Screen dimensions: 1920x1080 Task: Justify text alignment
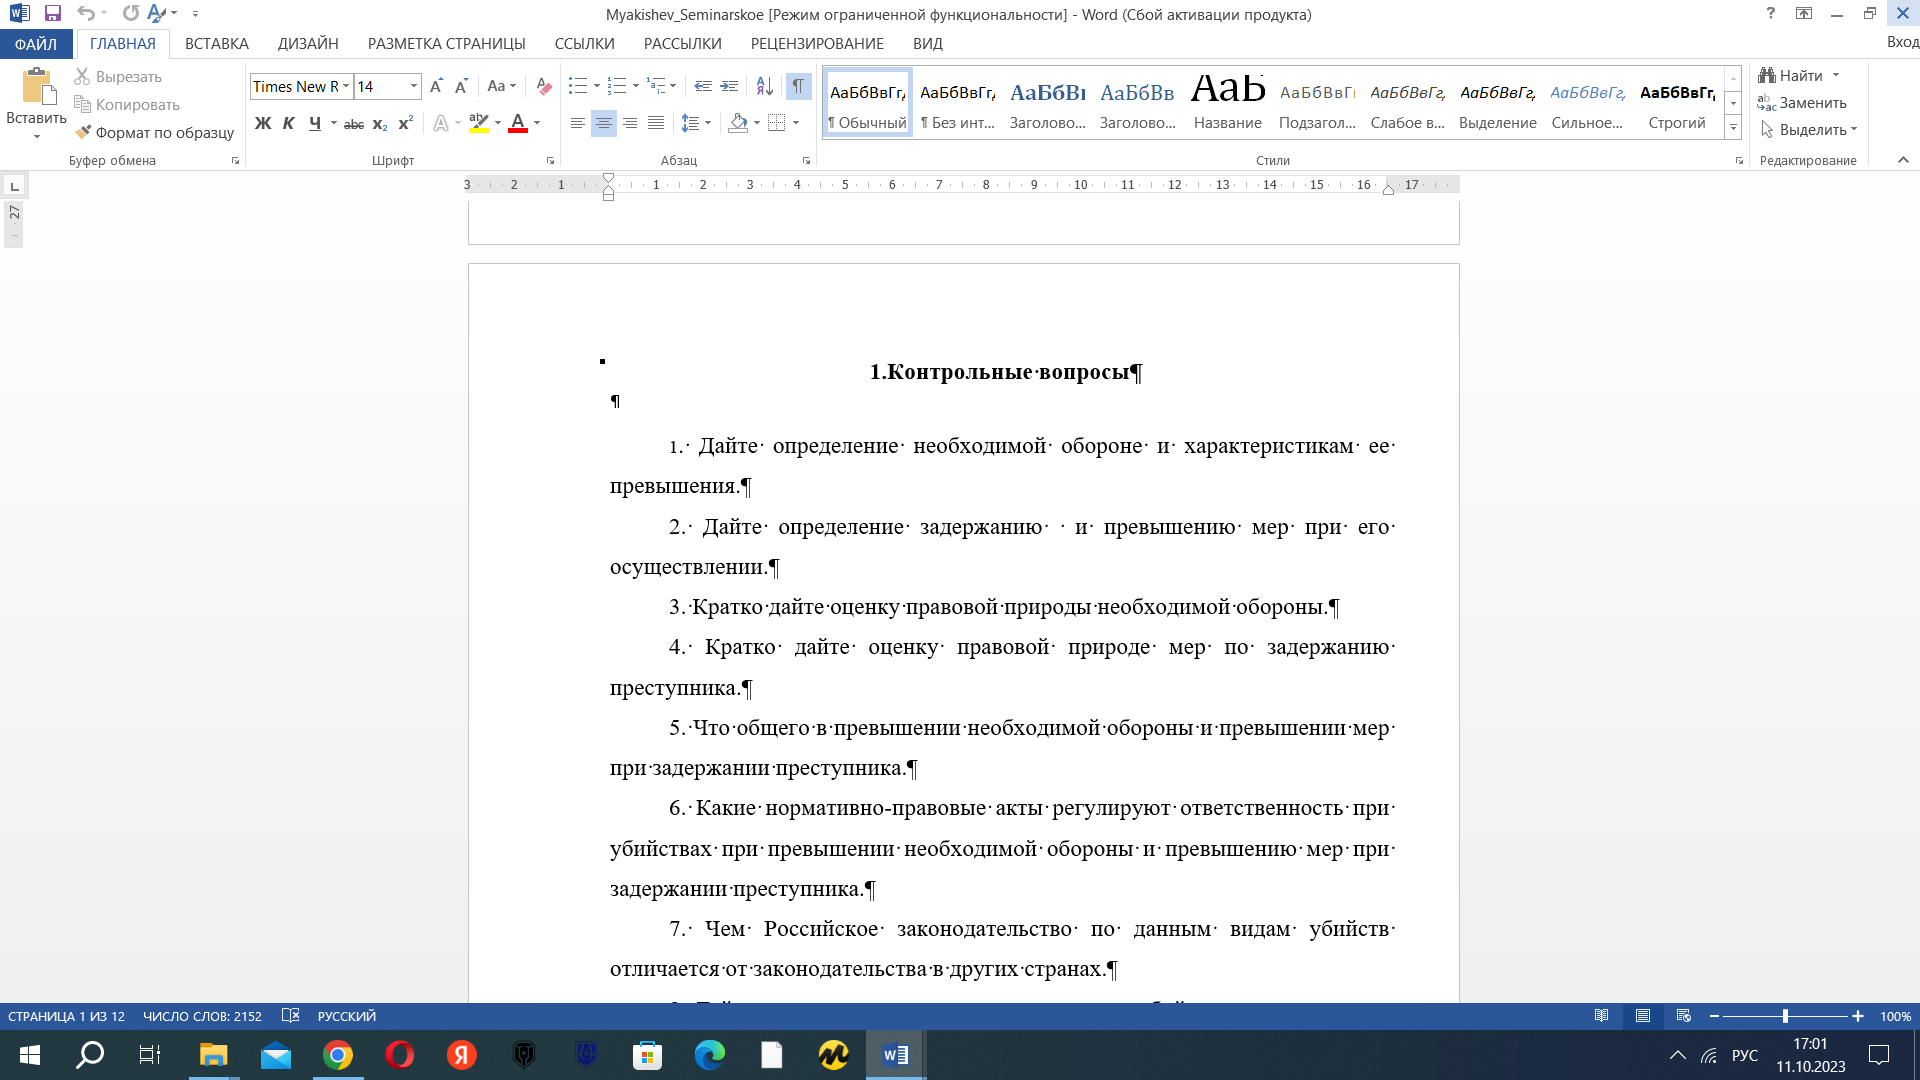[x=656, y=123]
